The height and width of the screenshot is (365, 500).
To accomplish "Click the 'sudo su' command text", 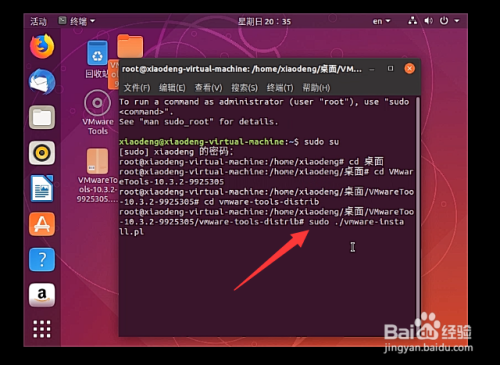I will (x=321, y=142).
